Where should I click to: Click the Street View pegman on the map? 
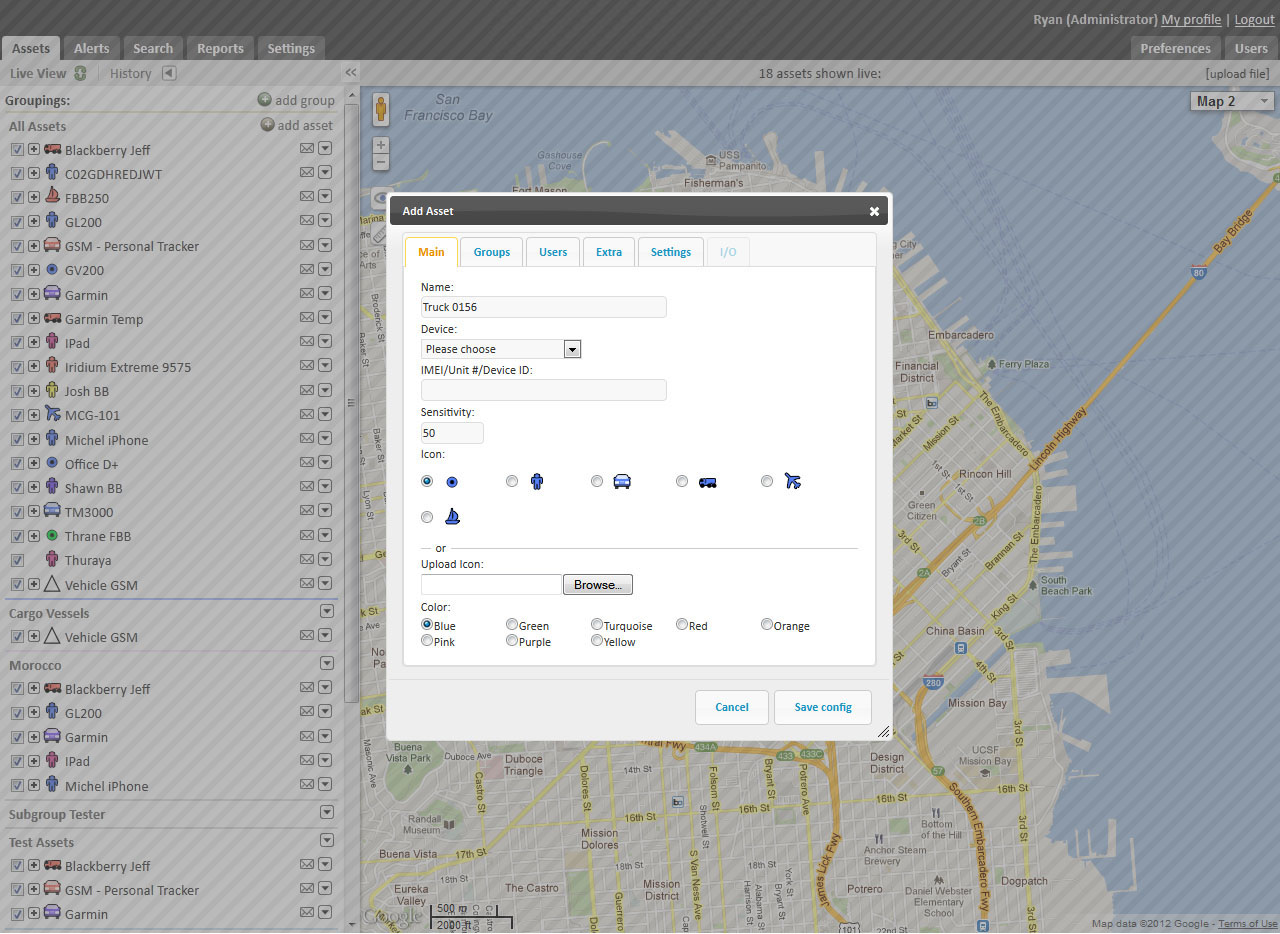(381, 109)
